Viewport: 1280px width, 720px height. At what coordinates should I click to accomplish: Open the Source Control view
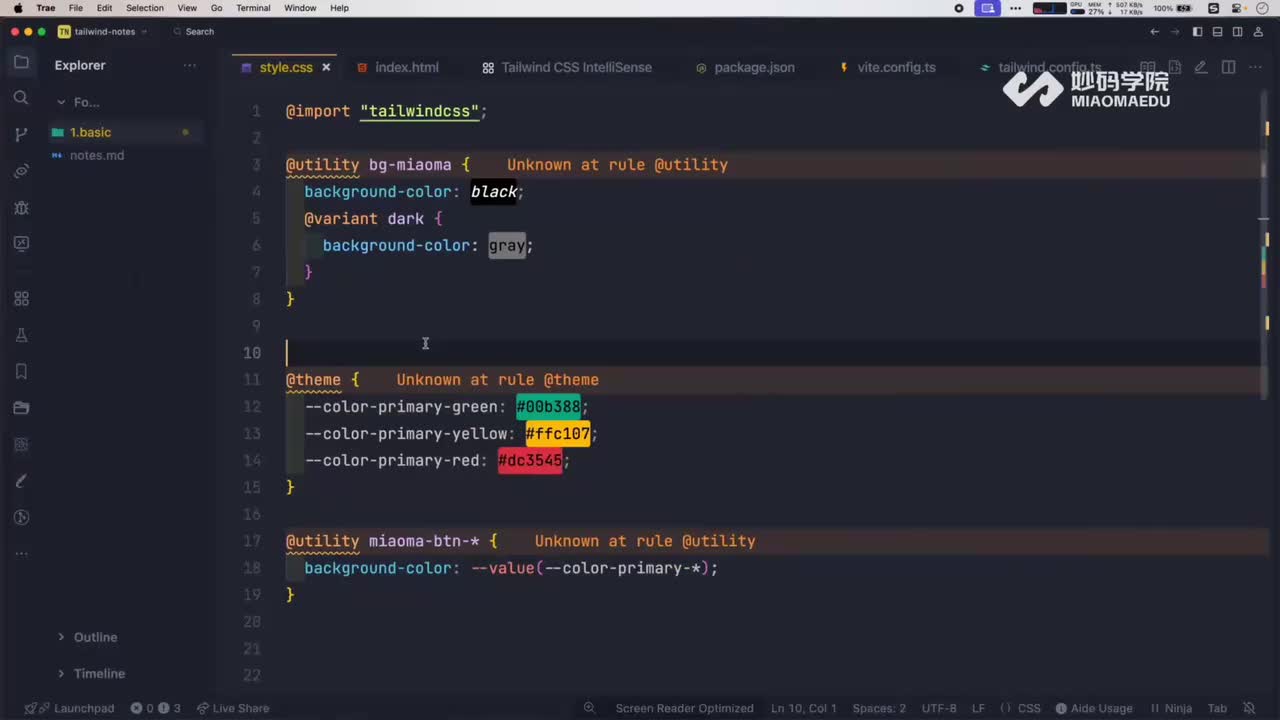21,135
